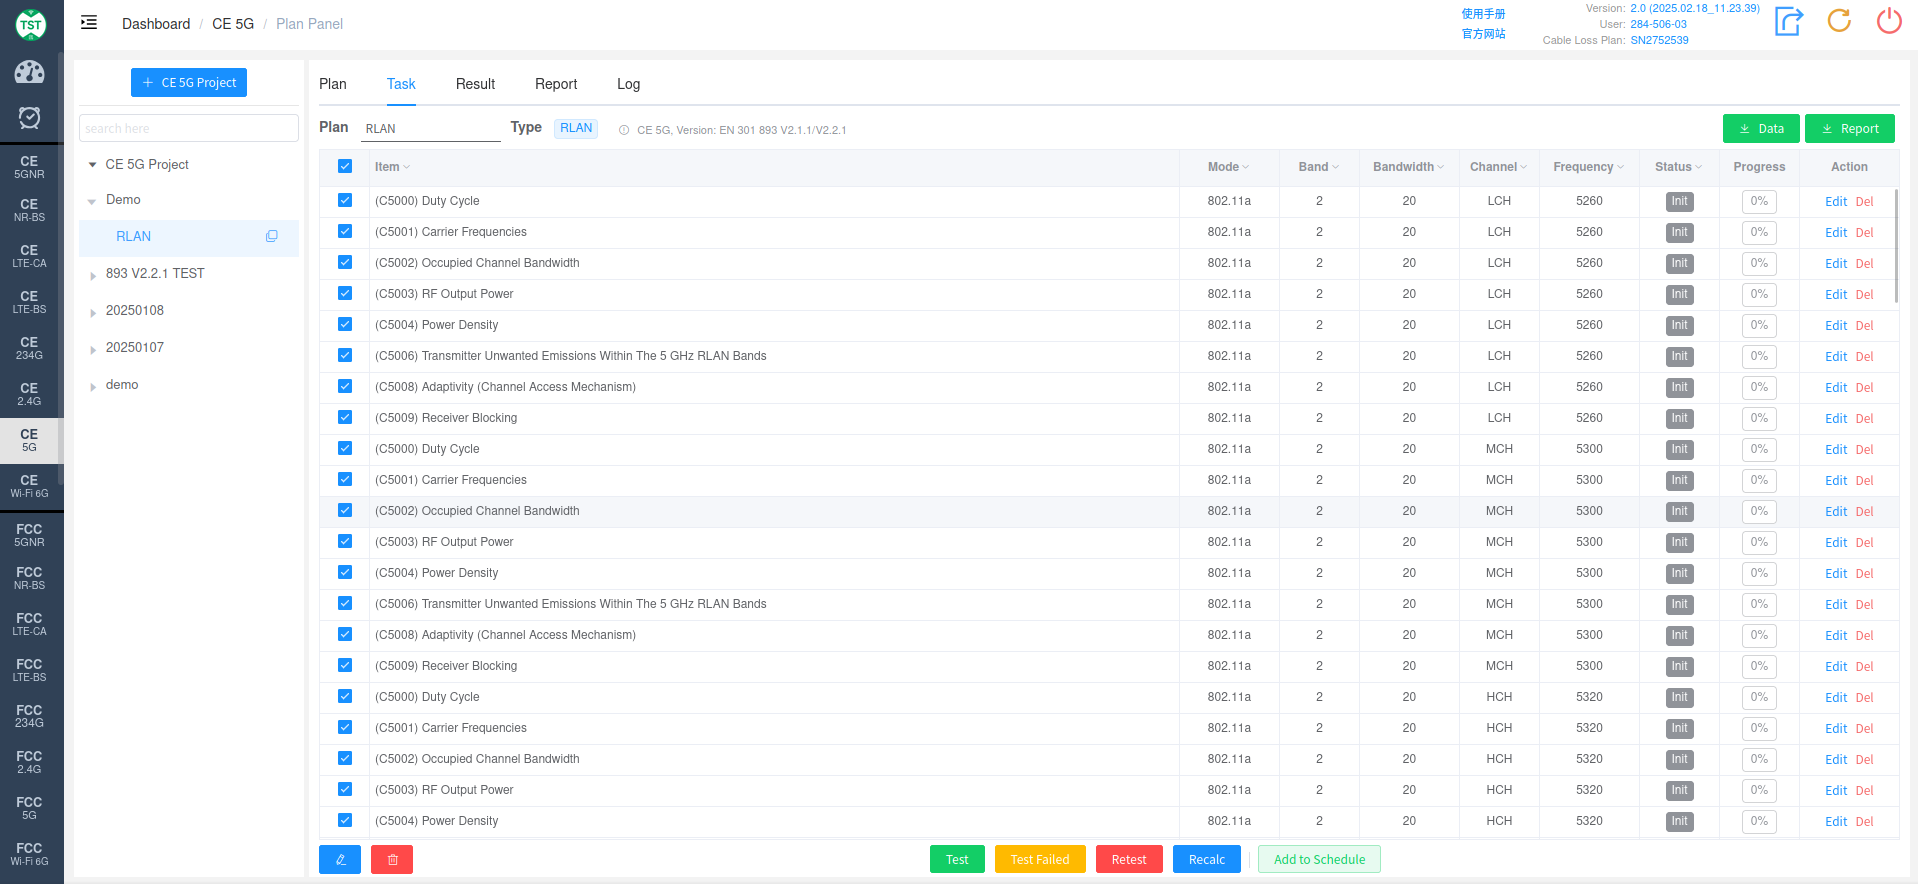Open CE Wi-Fi 6G module in sidebar

click(30, 486)
